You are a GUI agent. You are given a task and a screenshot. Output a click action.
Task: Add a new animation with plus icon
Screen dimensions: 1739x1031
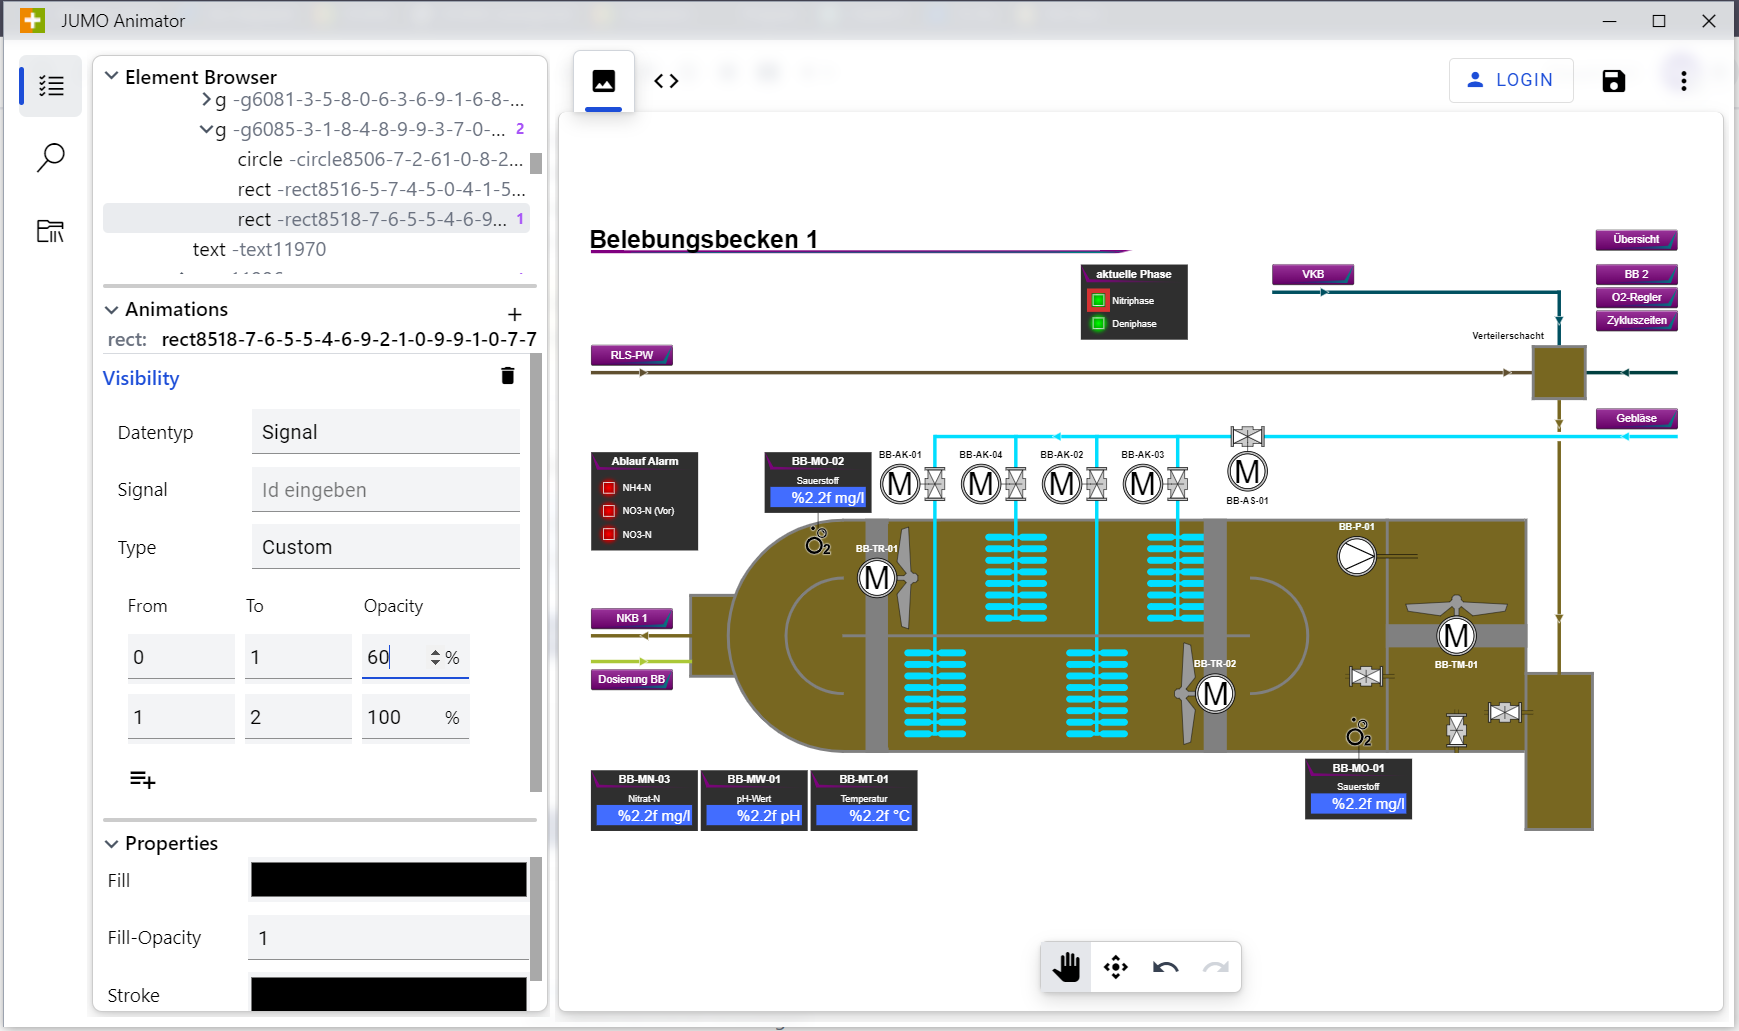[515, 314]
